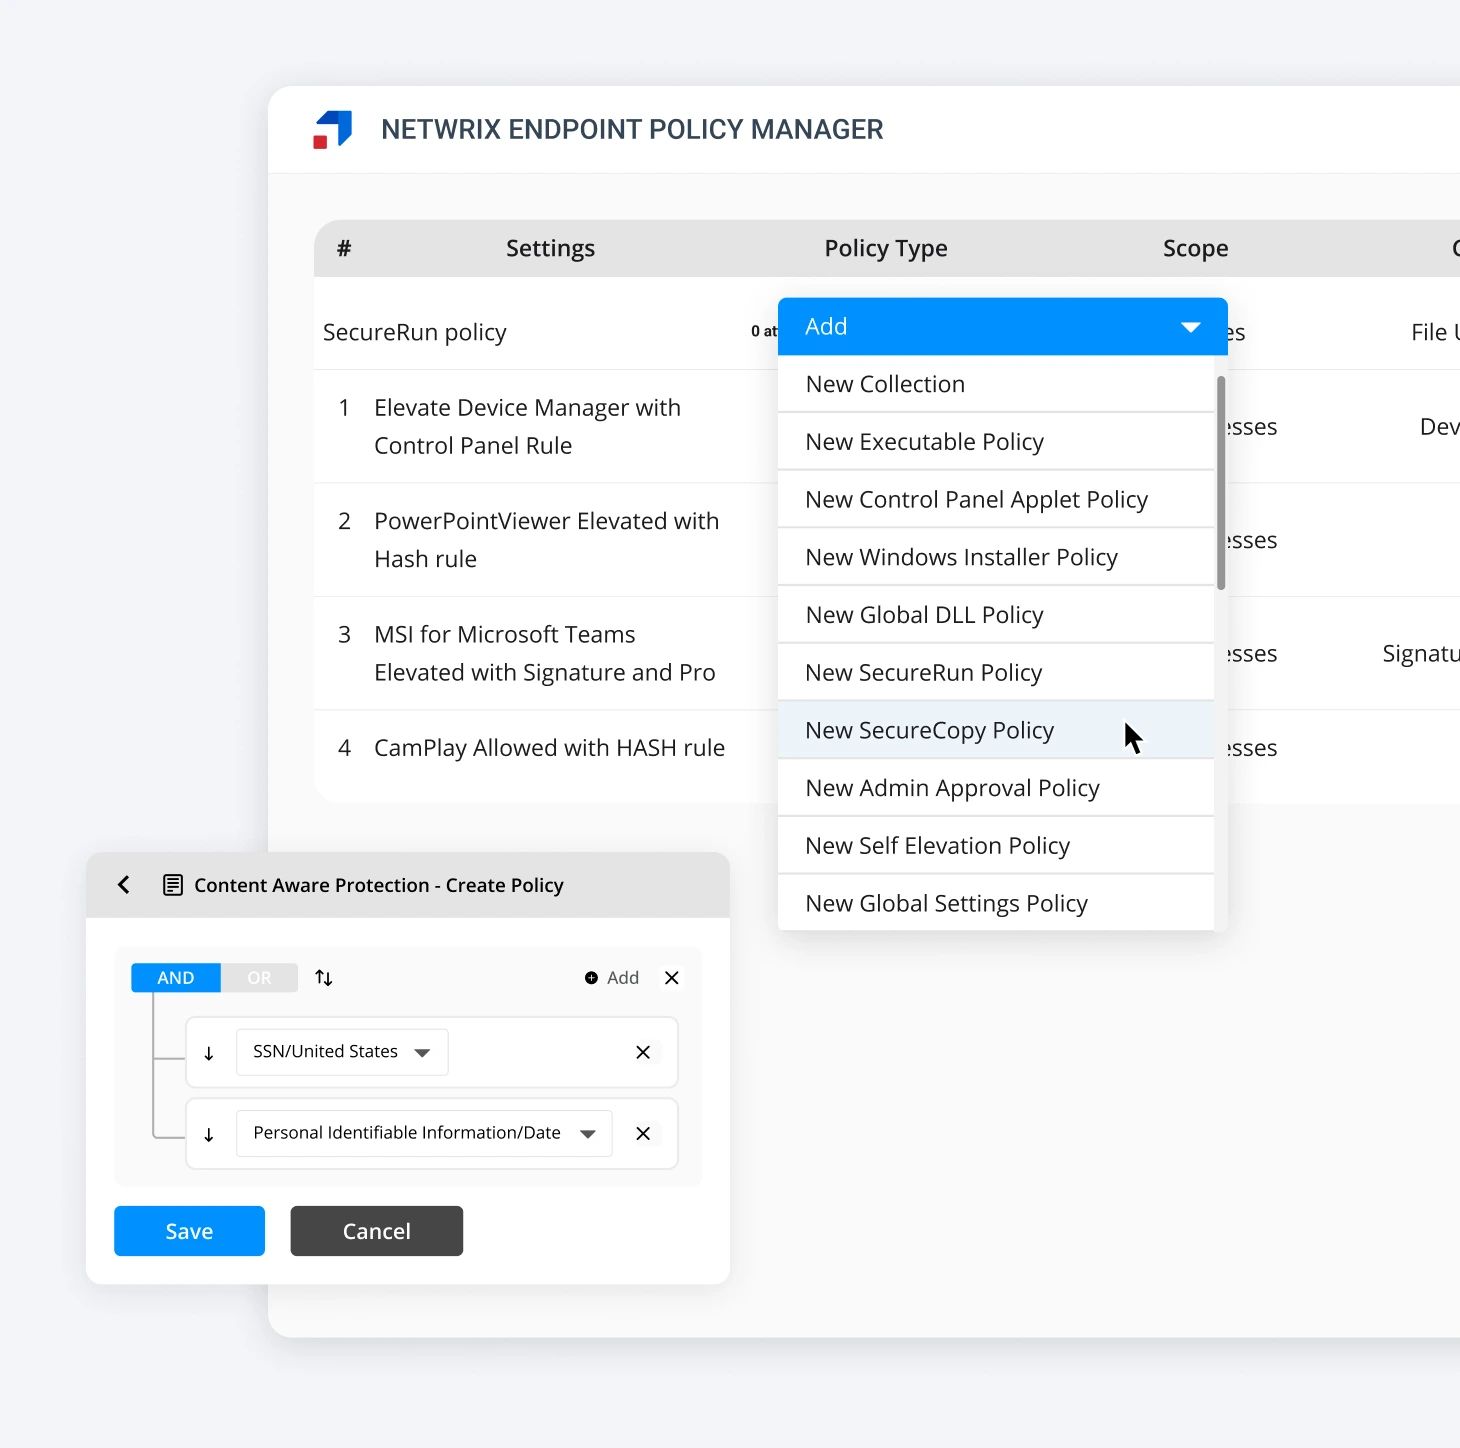Open the SSN/United States dropdown
This screenshot has height=1448, width=1460.
pos(342,1052)
